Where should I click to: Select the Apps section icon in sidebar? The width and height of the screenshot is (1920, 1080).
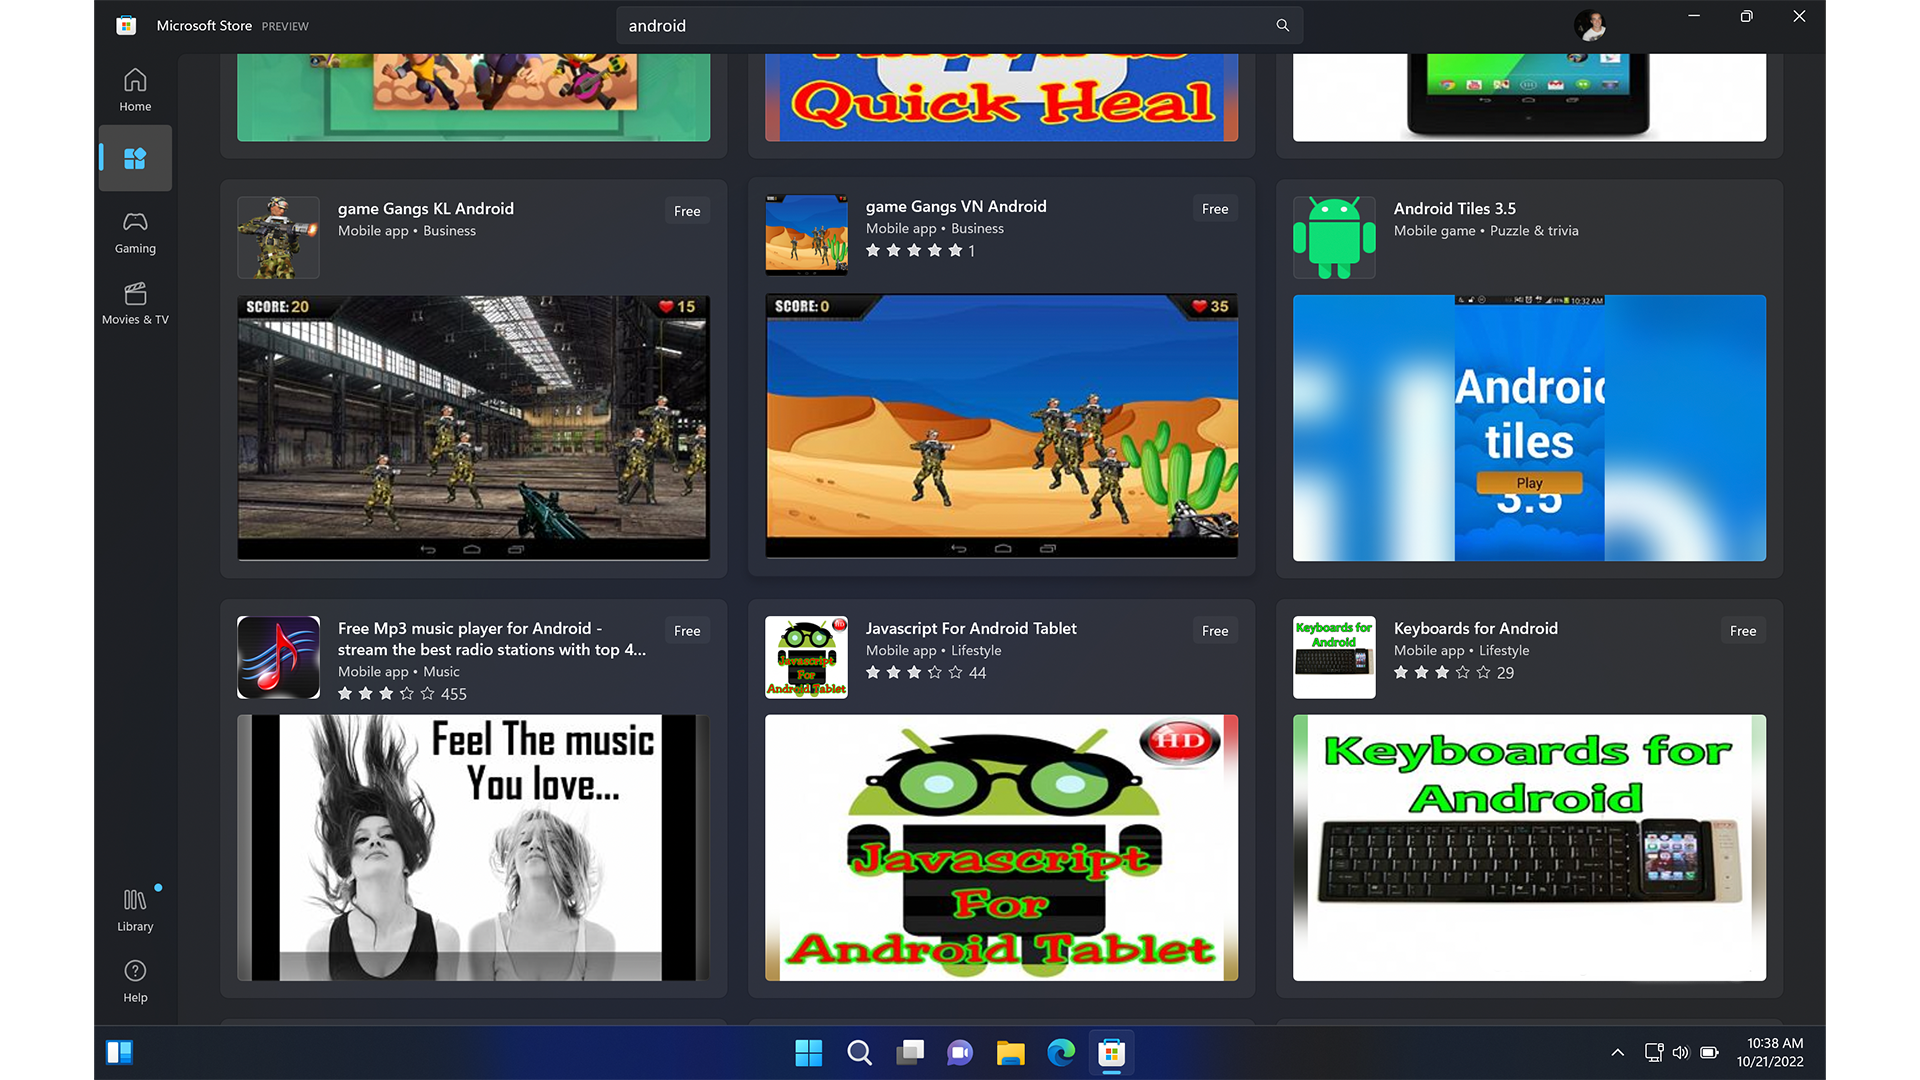point(135,158)
